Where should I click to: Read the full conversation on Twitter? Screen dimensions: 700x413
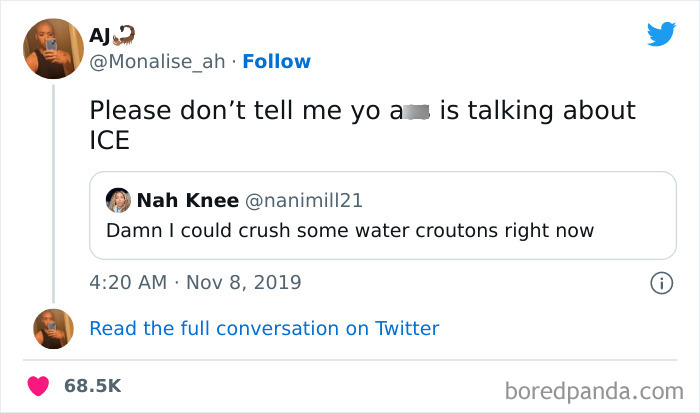pyautogui.click(x=264, y=328)
